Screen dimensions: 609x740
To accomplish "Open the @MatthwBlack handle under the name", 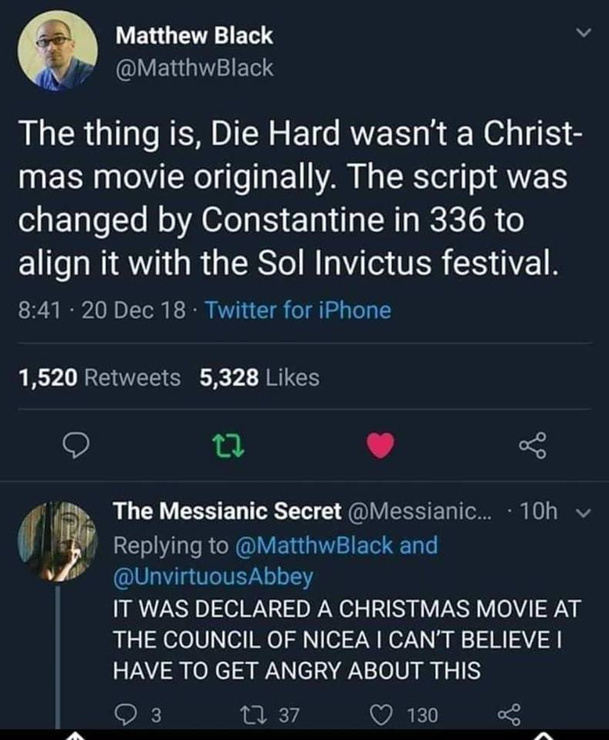I will click(x=195, y=68).
